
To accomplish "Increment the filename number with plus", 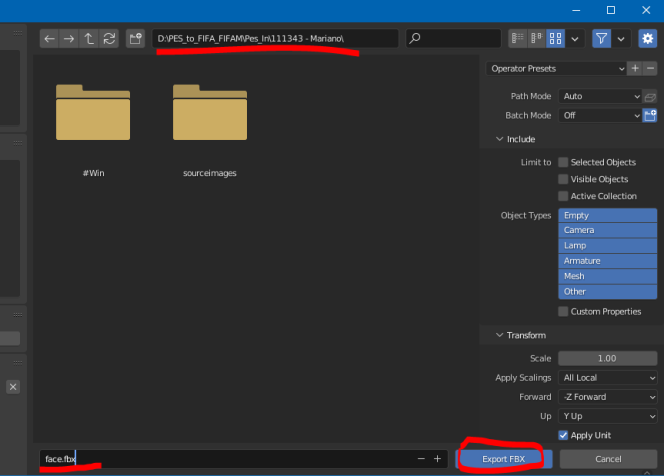I will [437, 459].
